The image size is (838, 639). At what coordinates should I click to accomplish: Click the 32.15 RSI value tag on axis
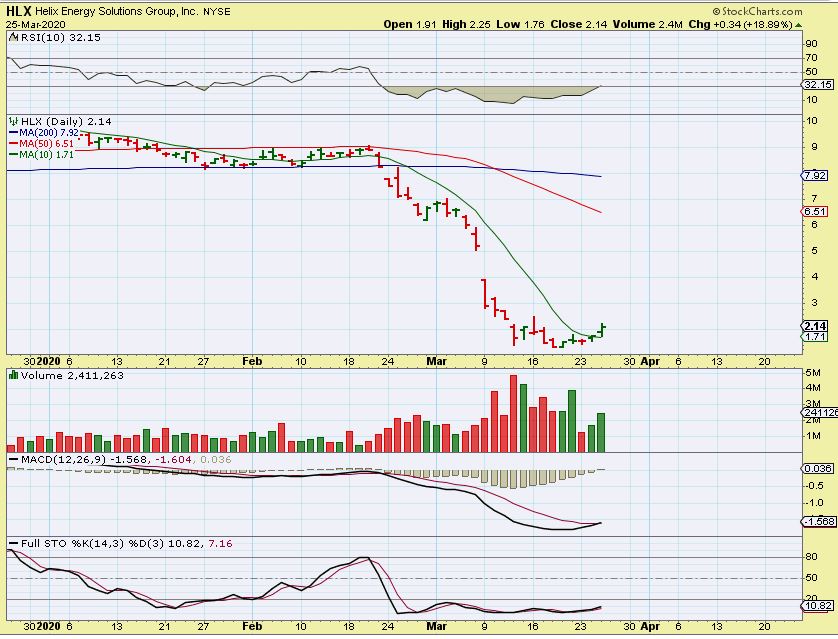tap(818, 85)
